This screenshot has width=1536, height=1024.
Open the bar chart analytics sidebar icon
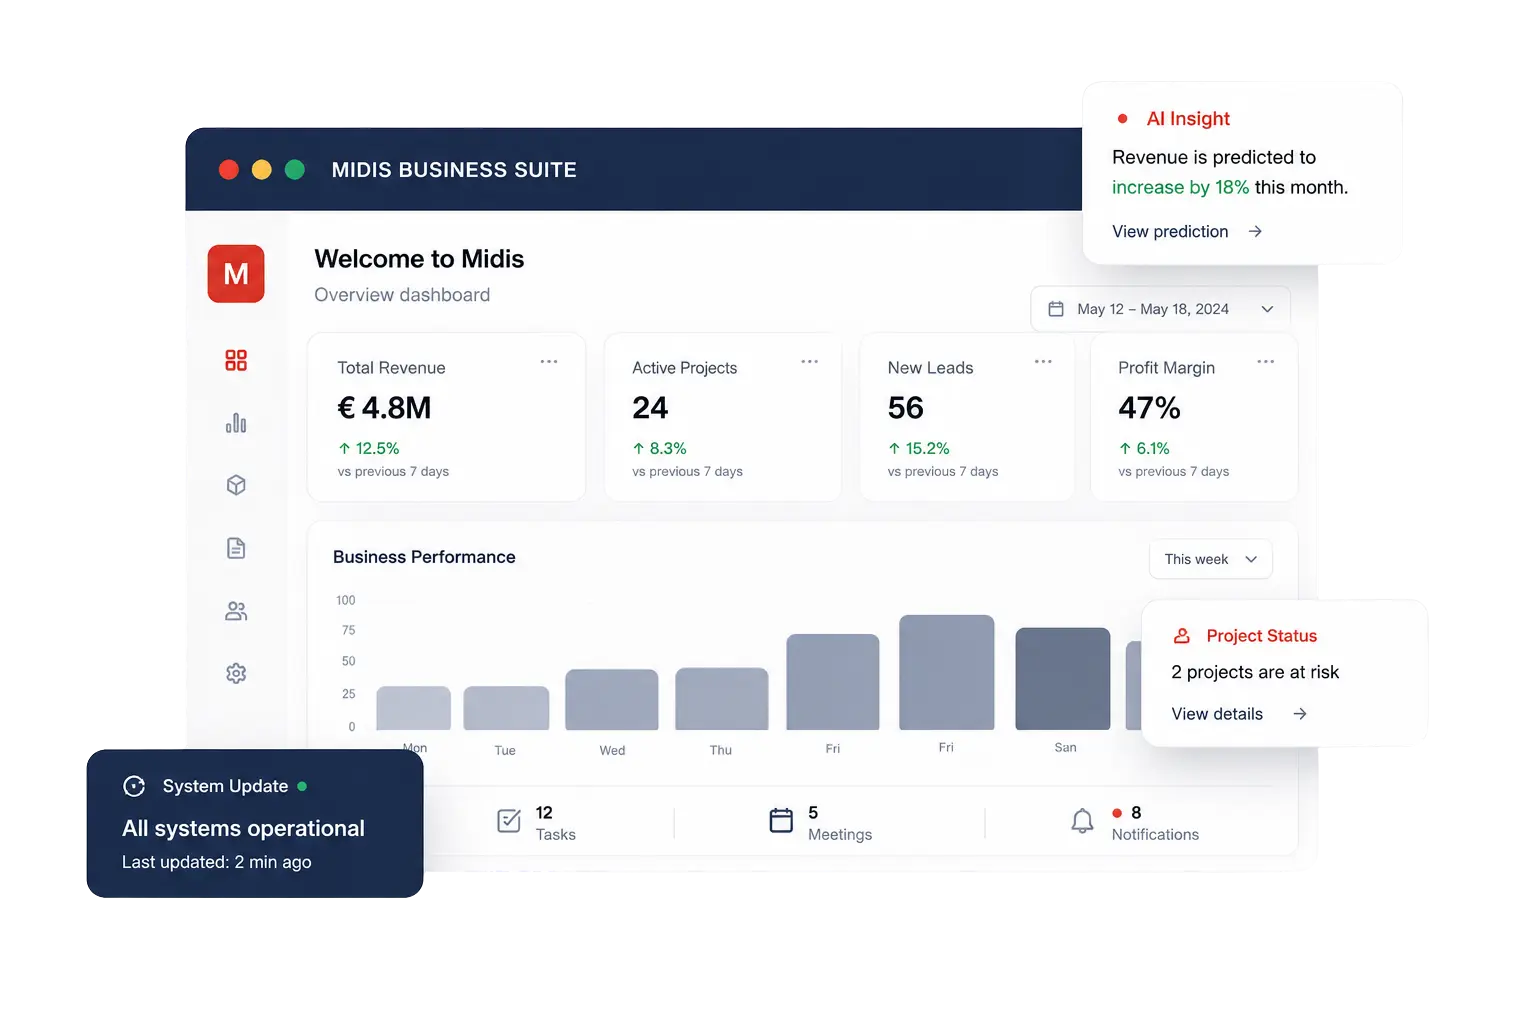[x=236, y=423]
